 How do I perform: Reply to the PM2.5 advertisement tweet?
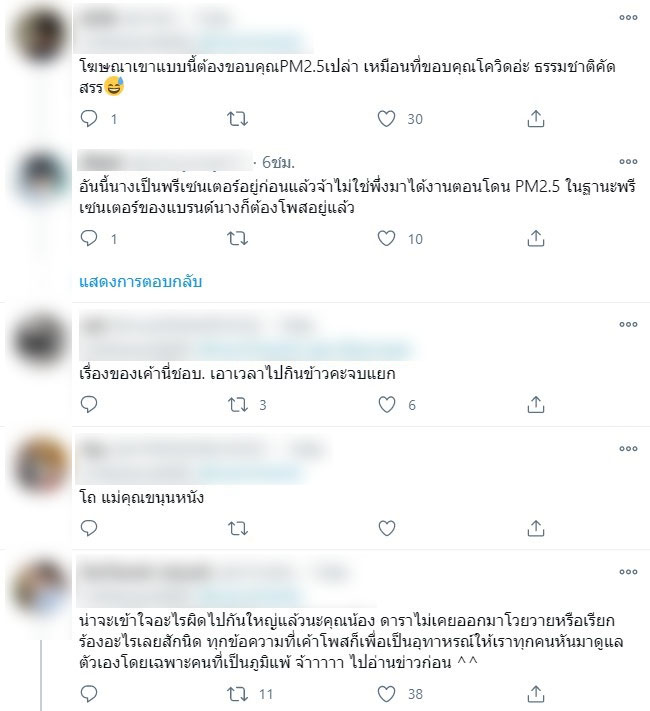pos(89,119)
